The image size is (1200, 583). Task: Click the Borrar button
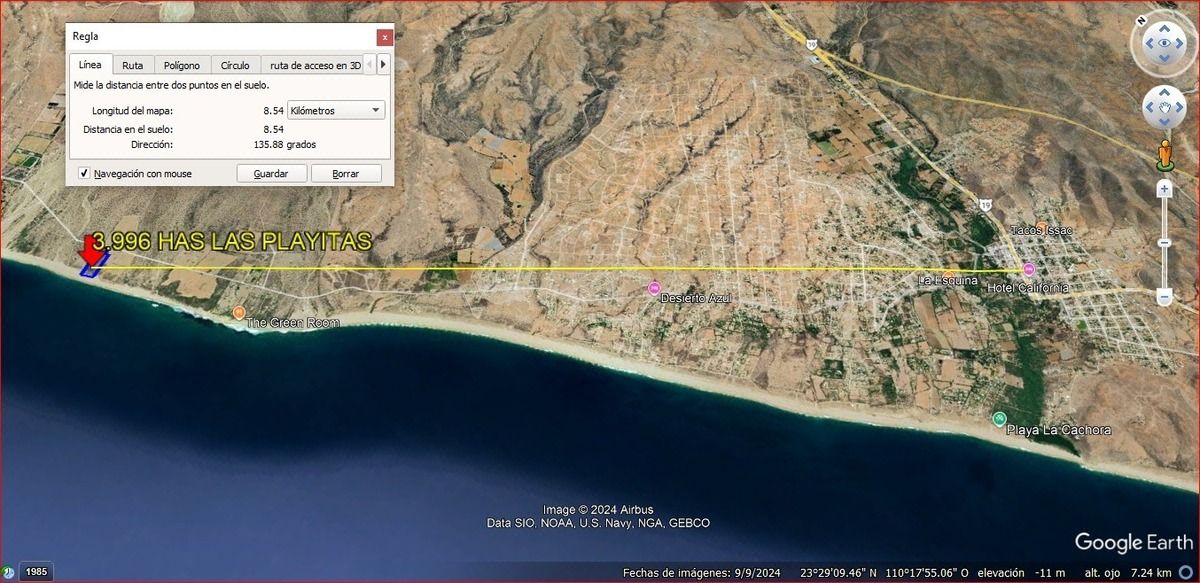[346, 173]
